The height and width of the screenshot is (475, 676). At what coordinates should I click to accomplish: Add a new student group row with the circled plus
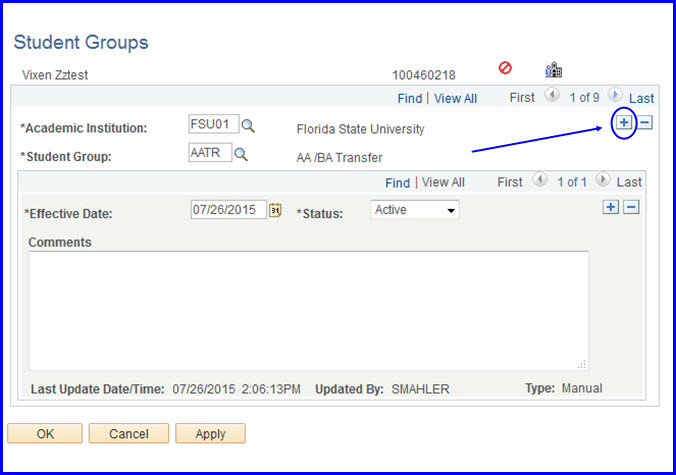pyautogui.click(x=623, y=122)
